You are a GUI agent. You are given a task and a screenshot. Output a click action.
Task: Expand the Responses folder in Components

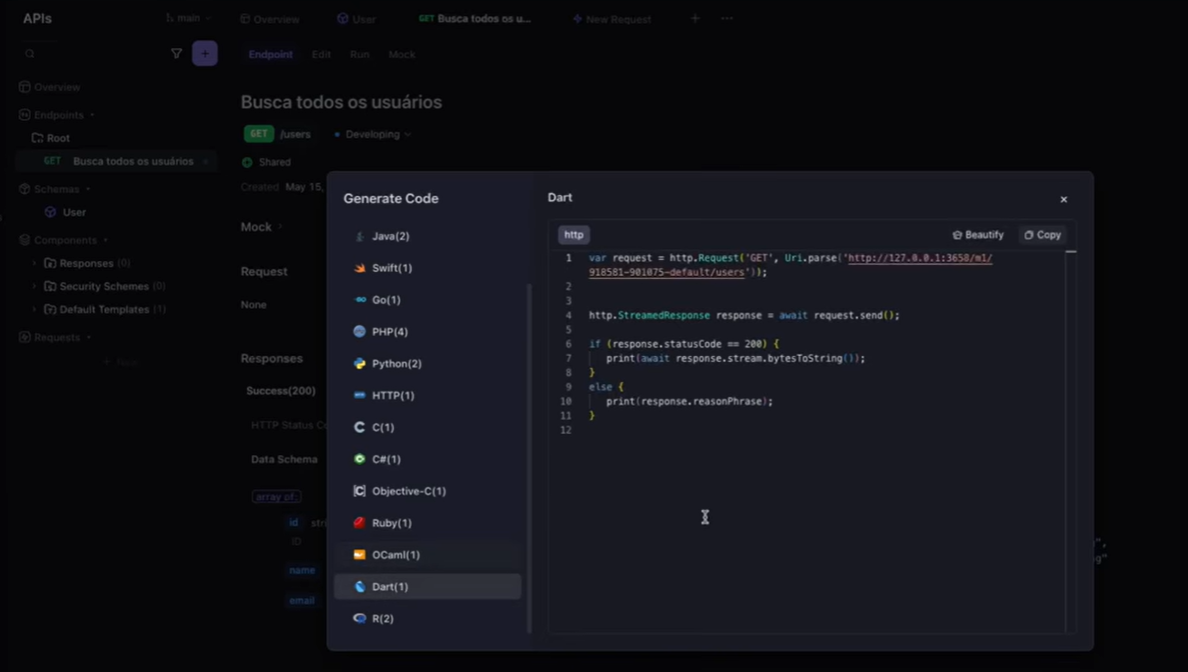[35, 263]
